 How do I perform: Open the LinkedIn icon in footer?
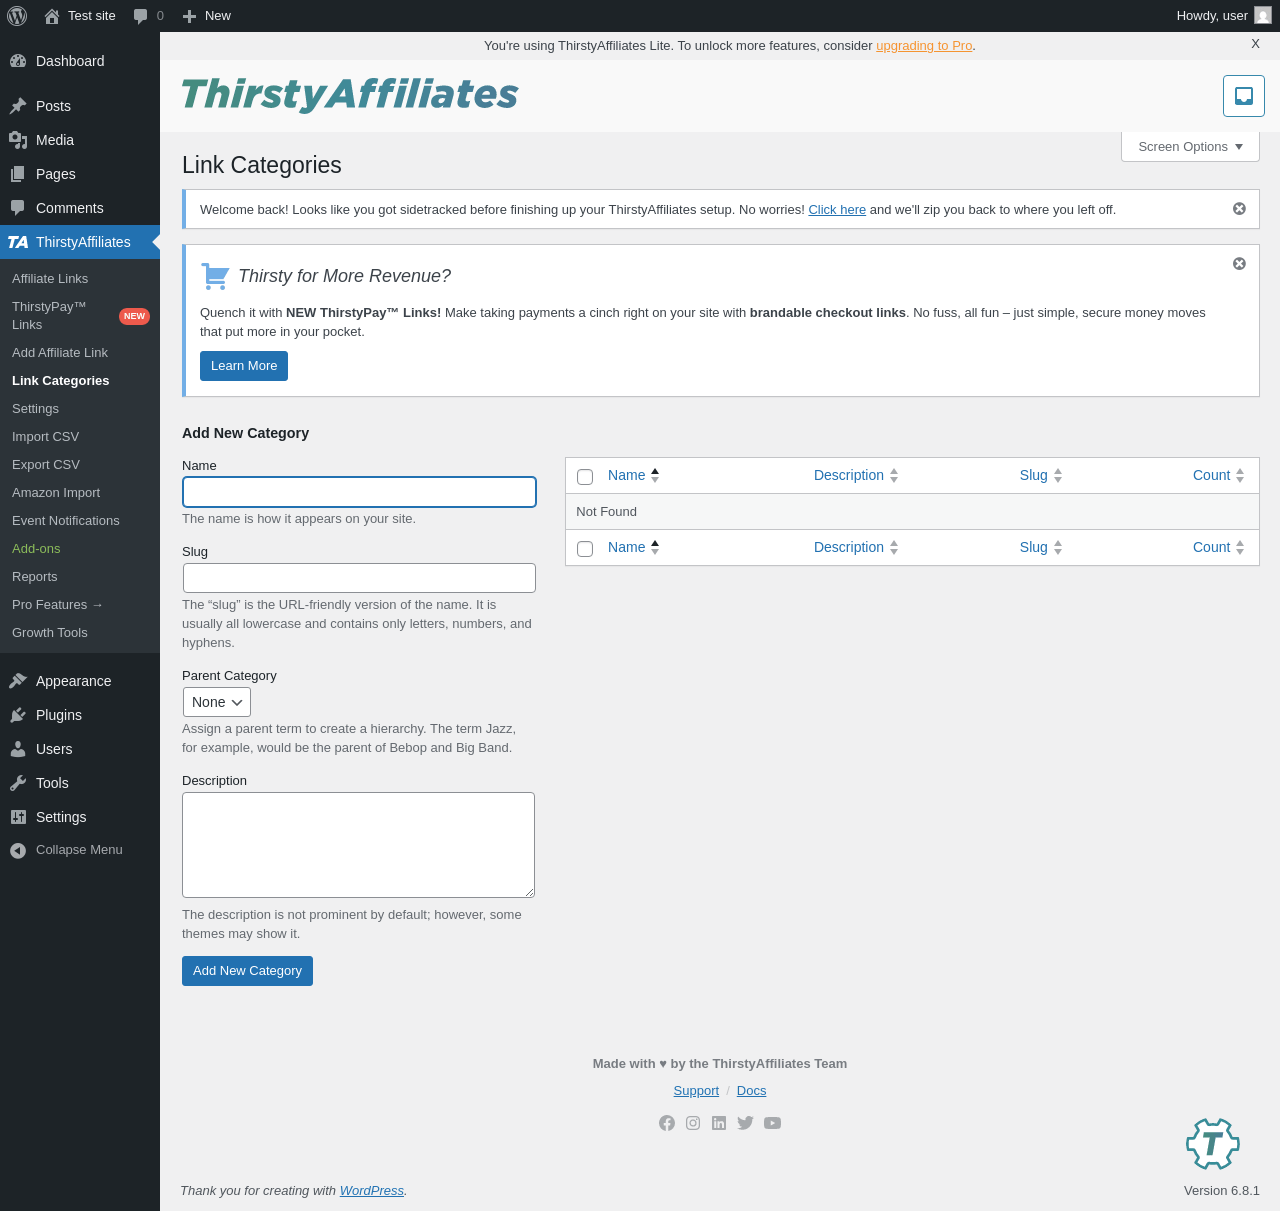[719, 1123]
